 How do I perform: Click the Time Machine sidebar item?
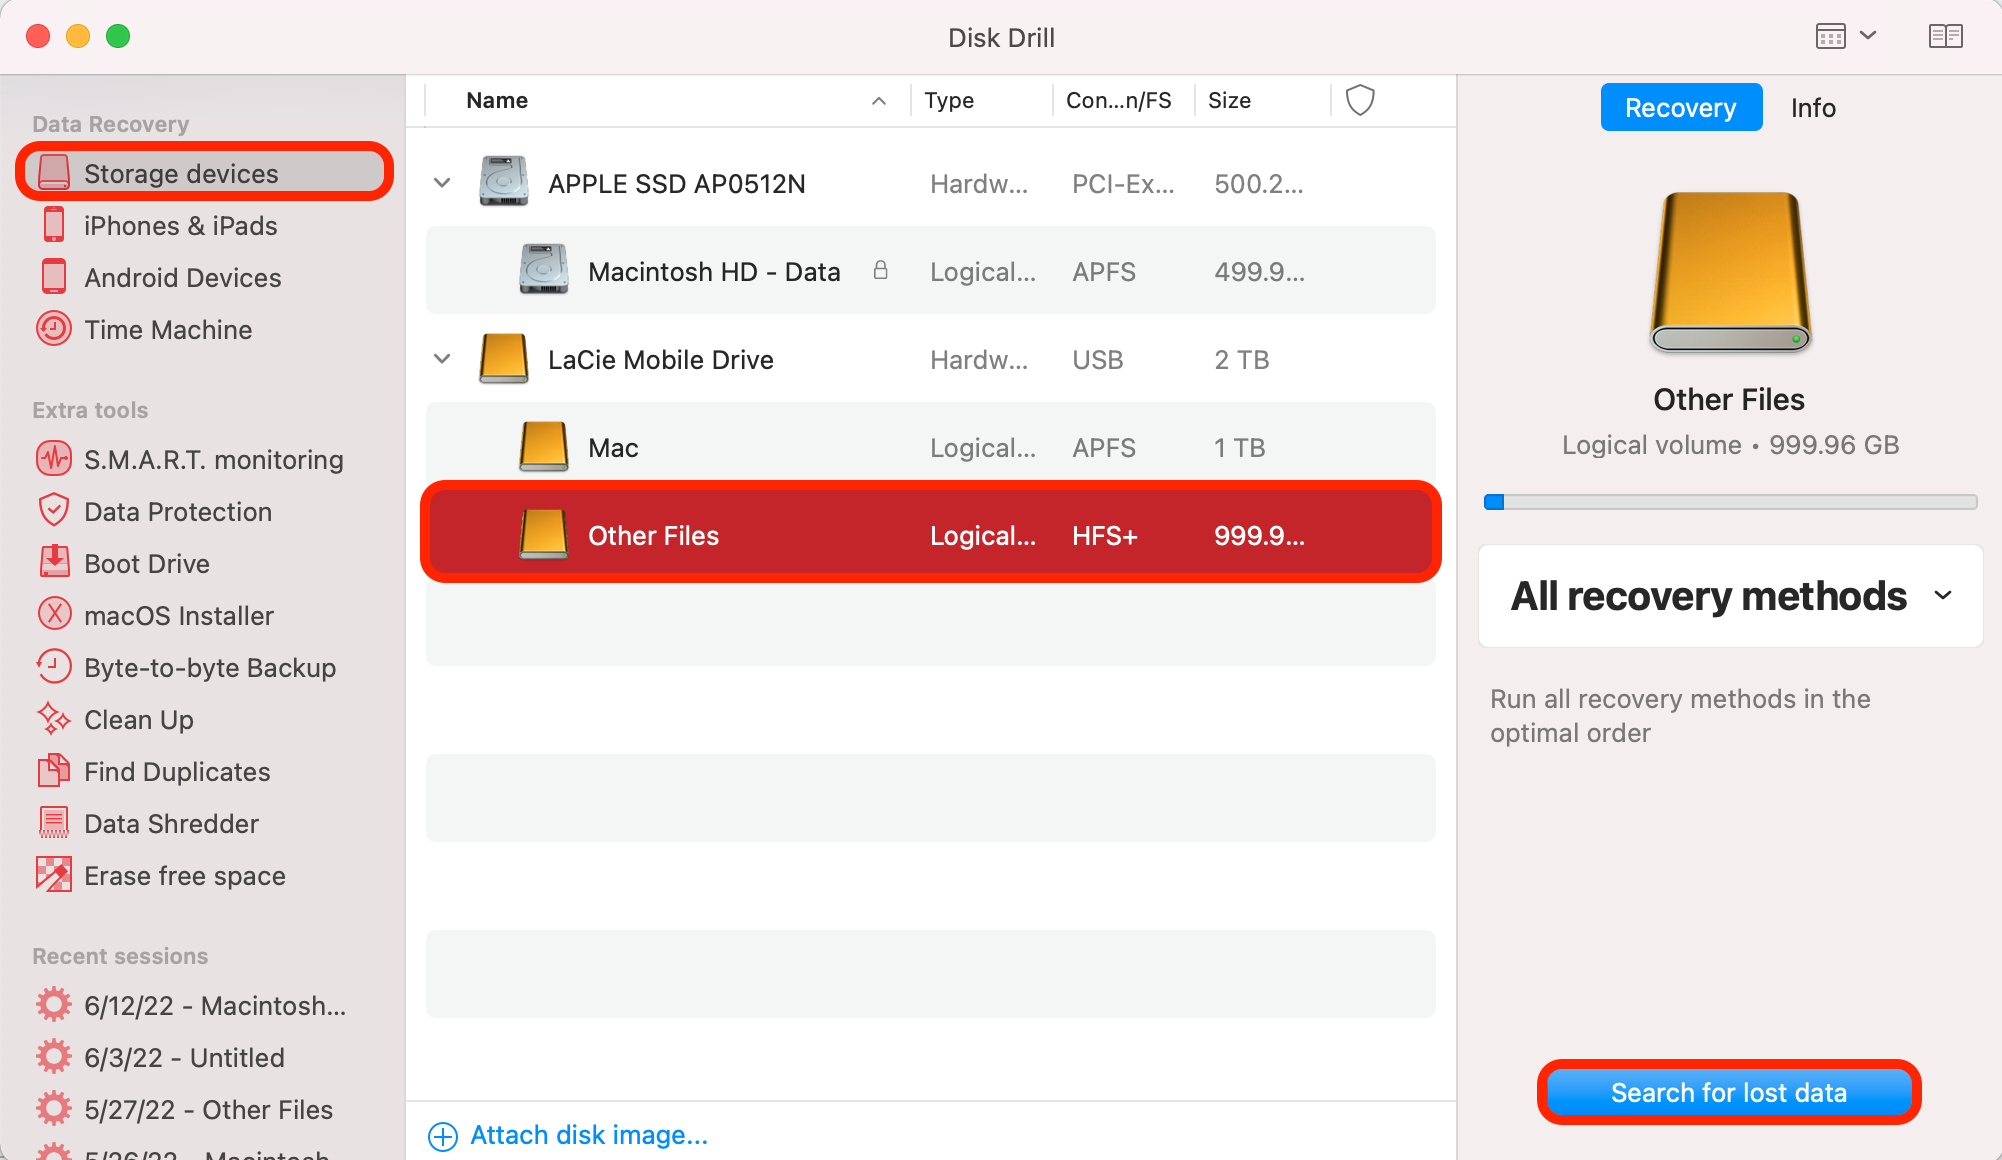[x=168, y=329]
